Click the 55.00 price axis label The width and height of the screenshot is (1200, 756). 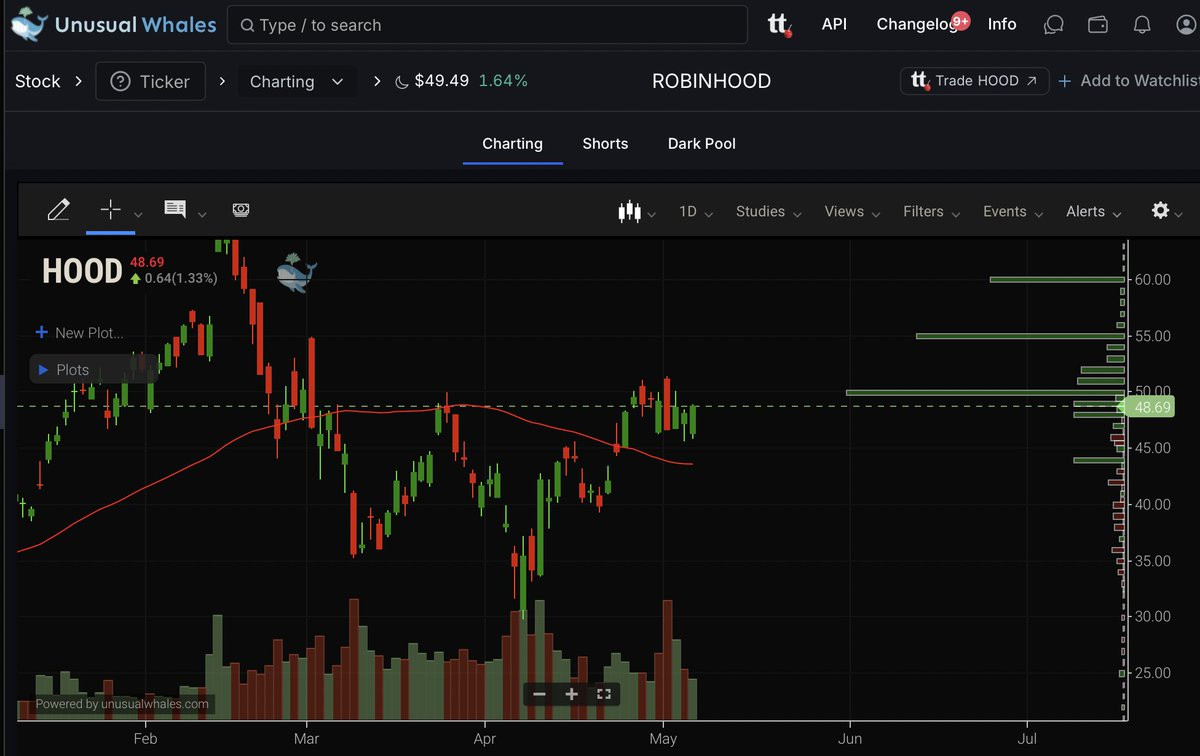pyautogui.click(x=1153, y=336)
